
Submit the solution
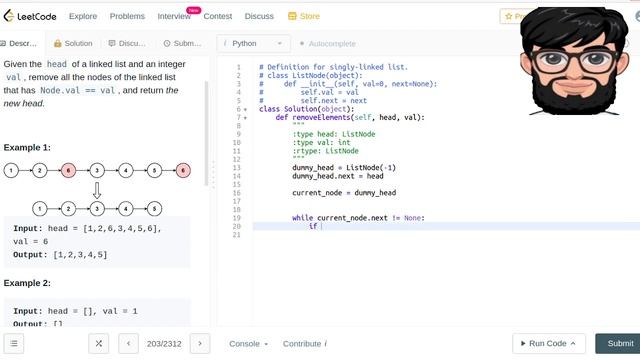coord(618,344)
